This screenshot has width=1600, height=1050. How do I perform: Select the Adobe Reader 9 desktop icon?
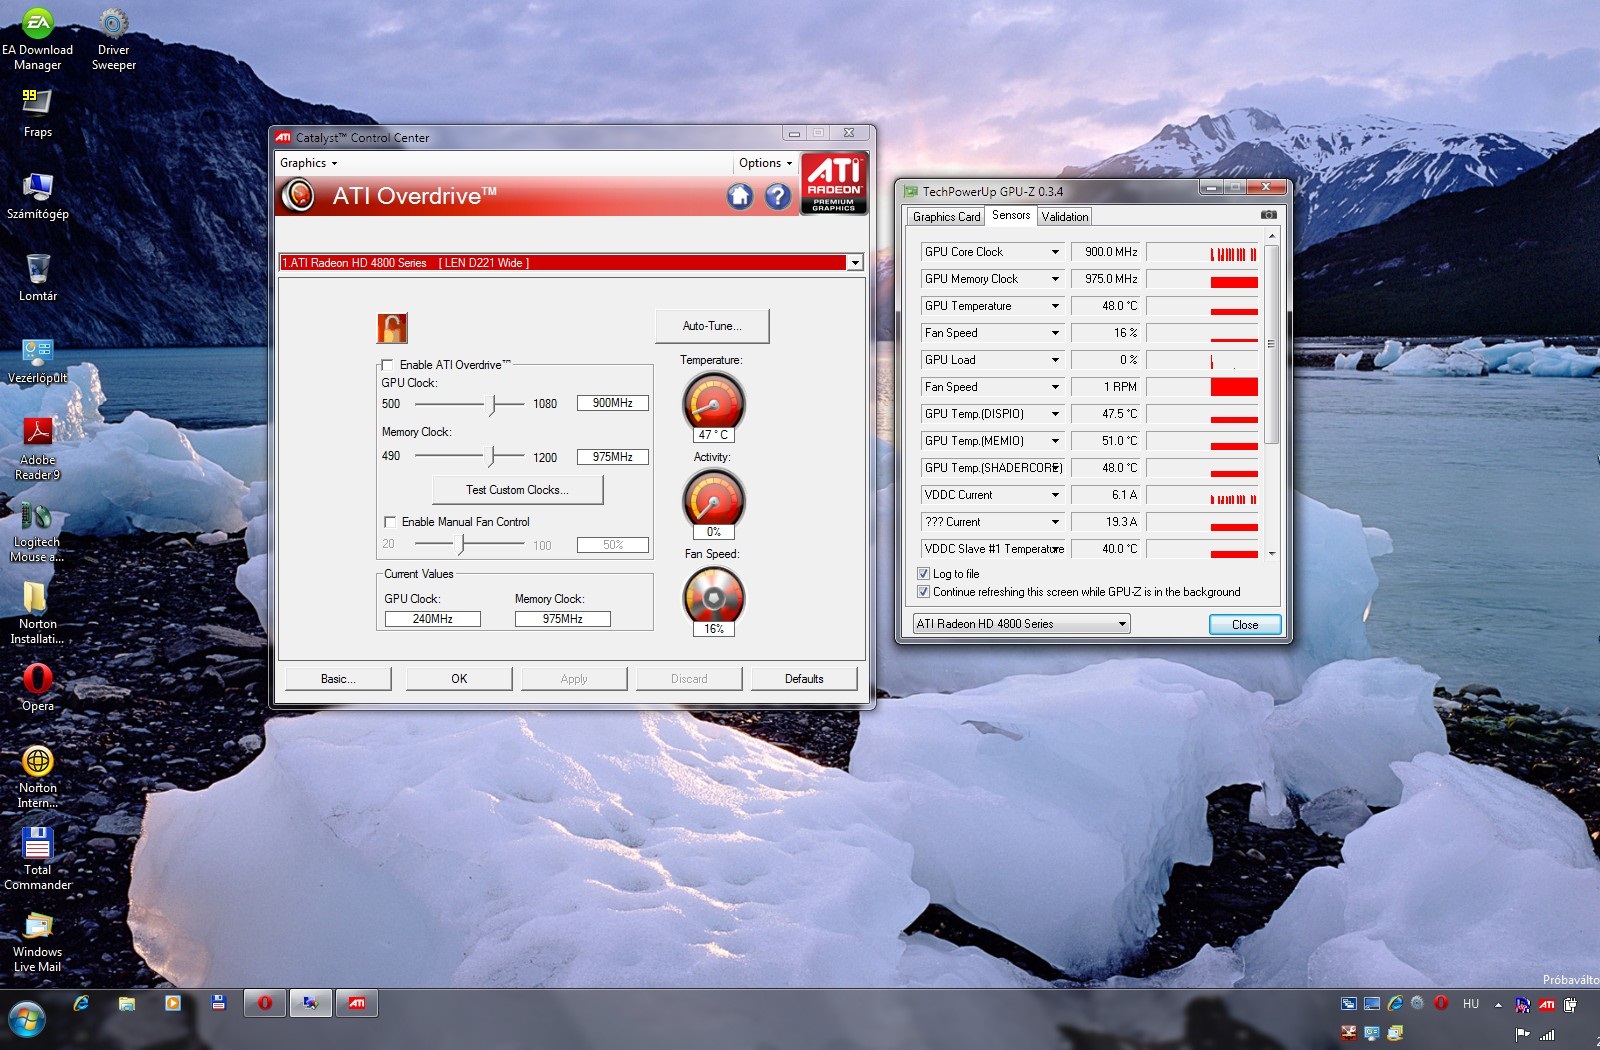click(38, 448)
